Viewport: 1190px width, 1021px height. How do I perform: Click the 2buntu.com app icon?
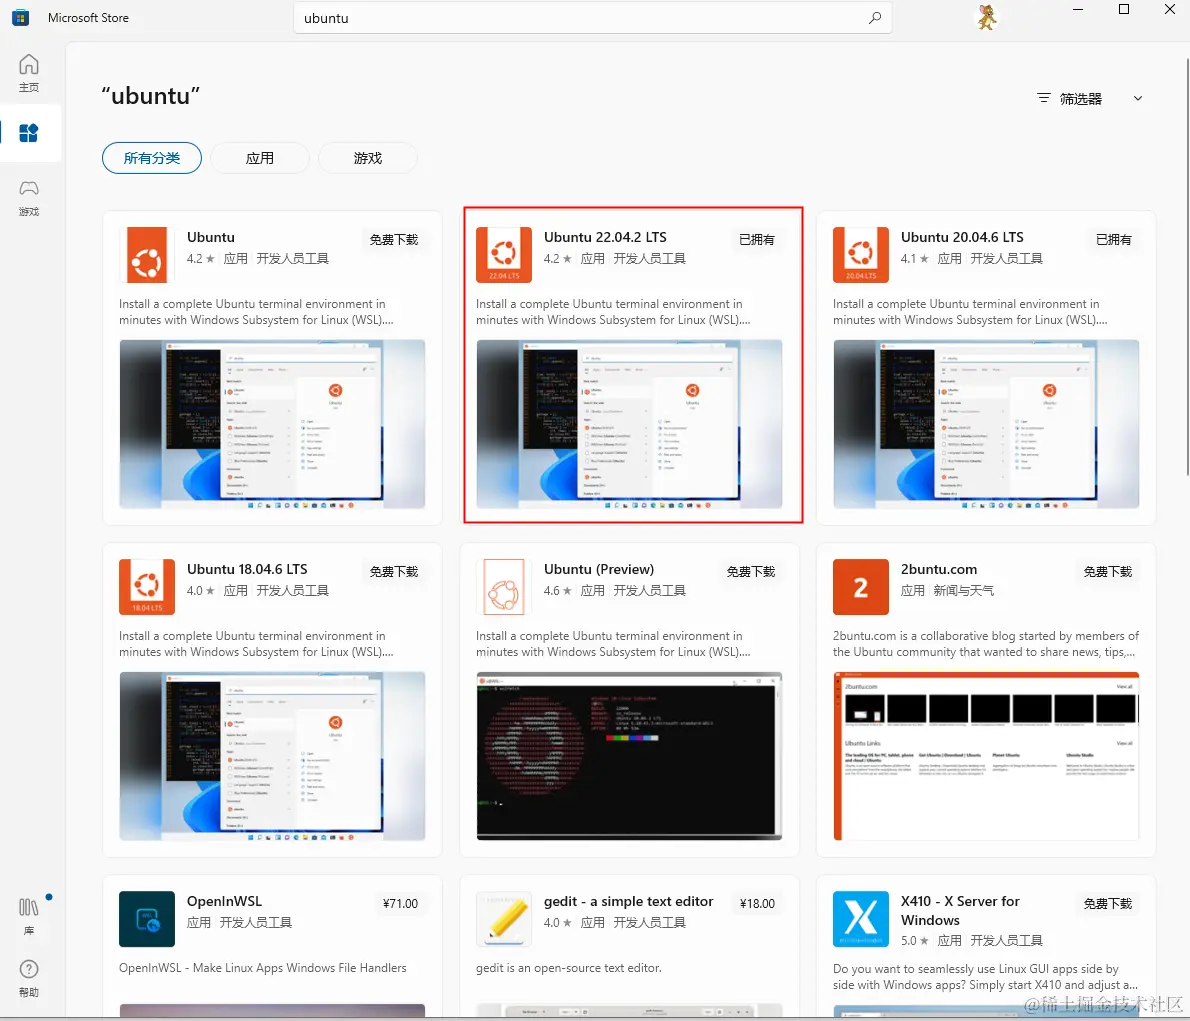pyautogui.click(x=861, y=587)
